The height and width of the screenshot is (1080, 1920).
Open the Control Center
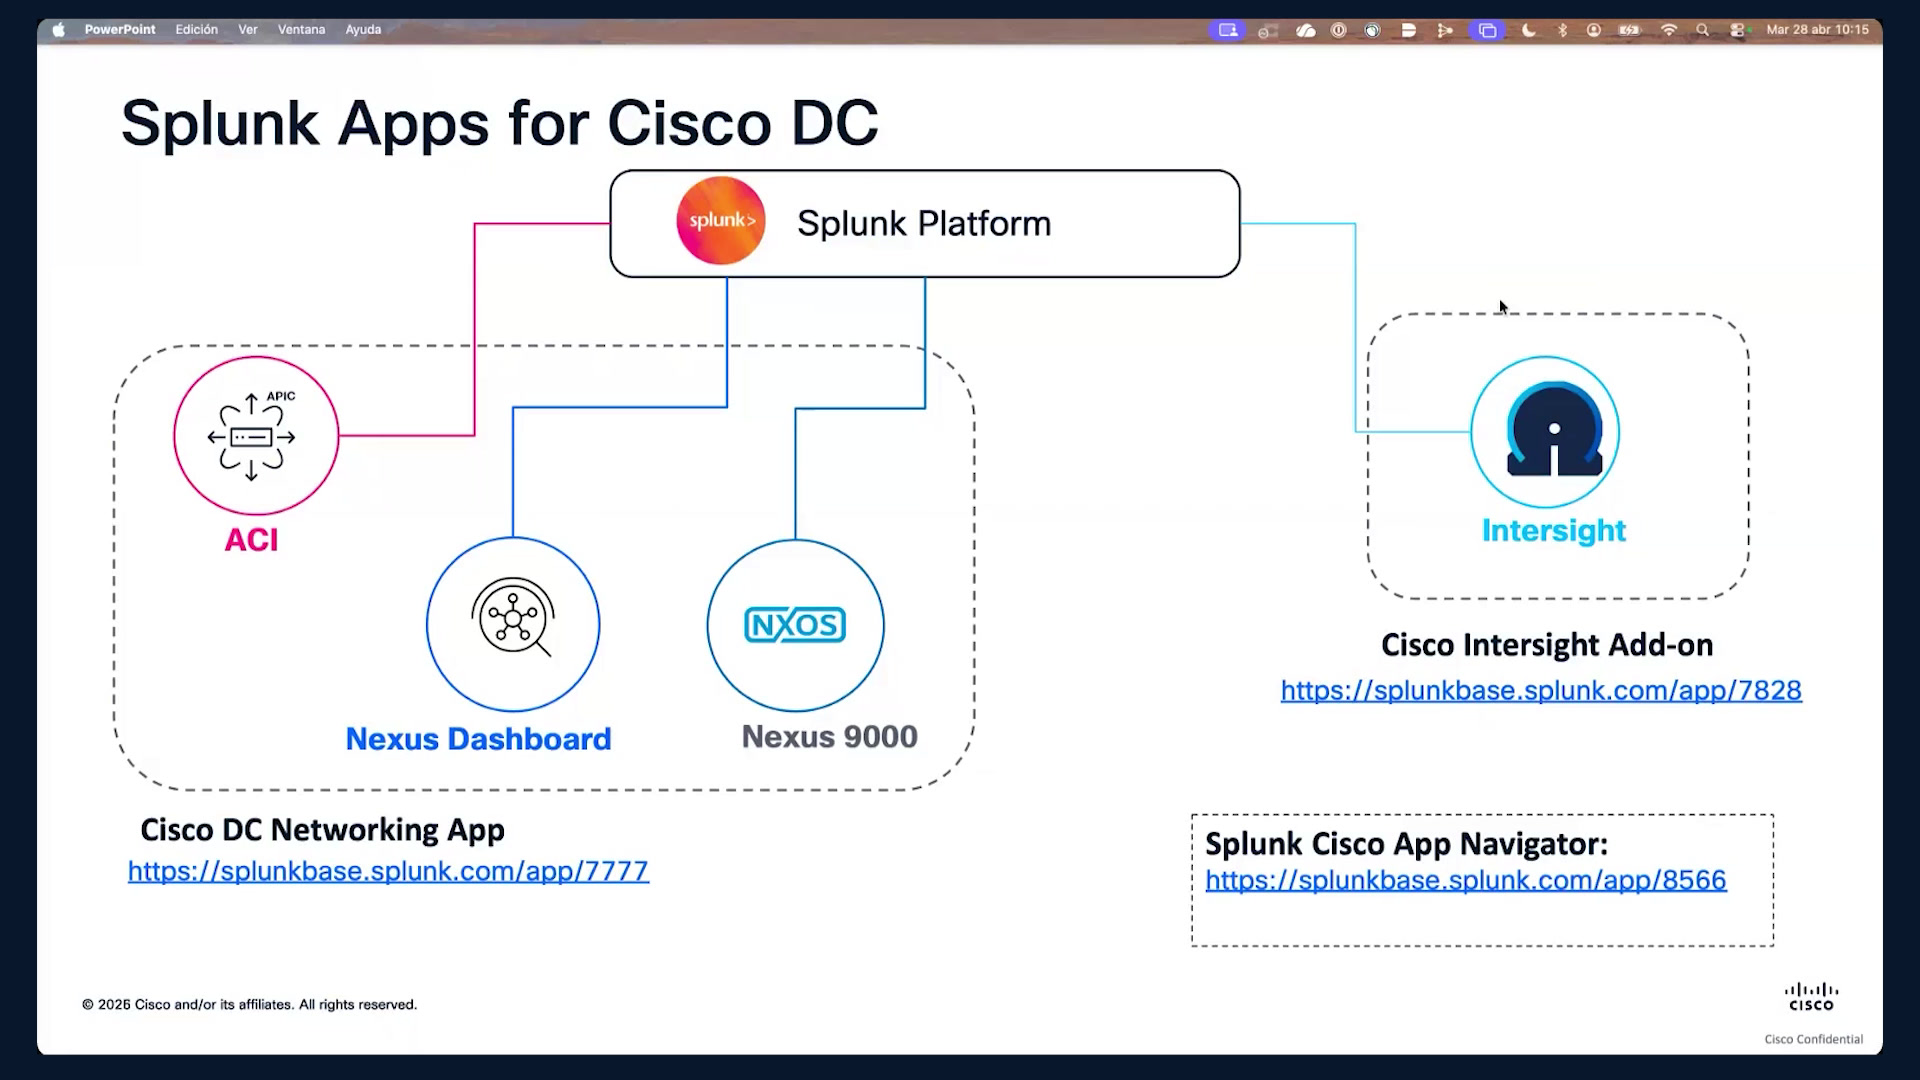click(x=1738, y=30)
